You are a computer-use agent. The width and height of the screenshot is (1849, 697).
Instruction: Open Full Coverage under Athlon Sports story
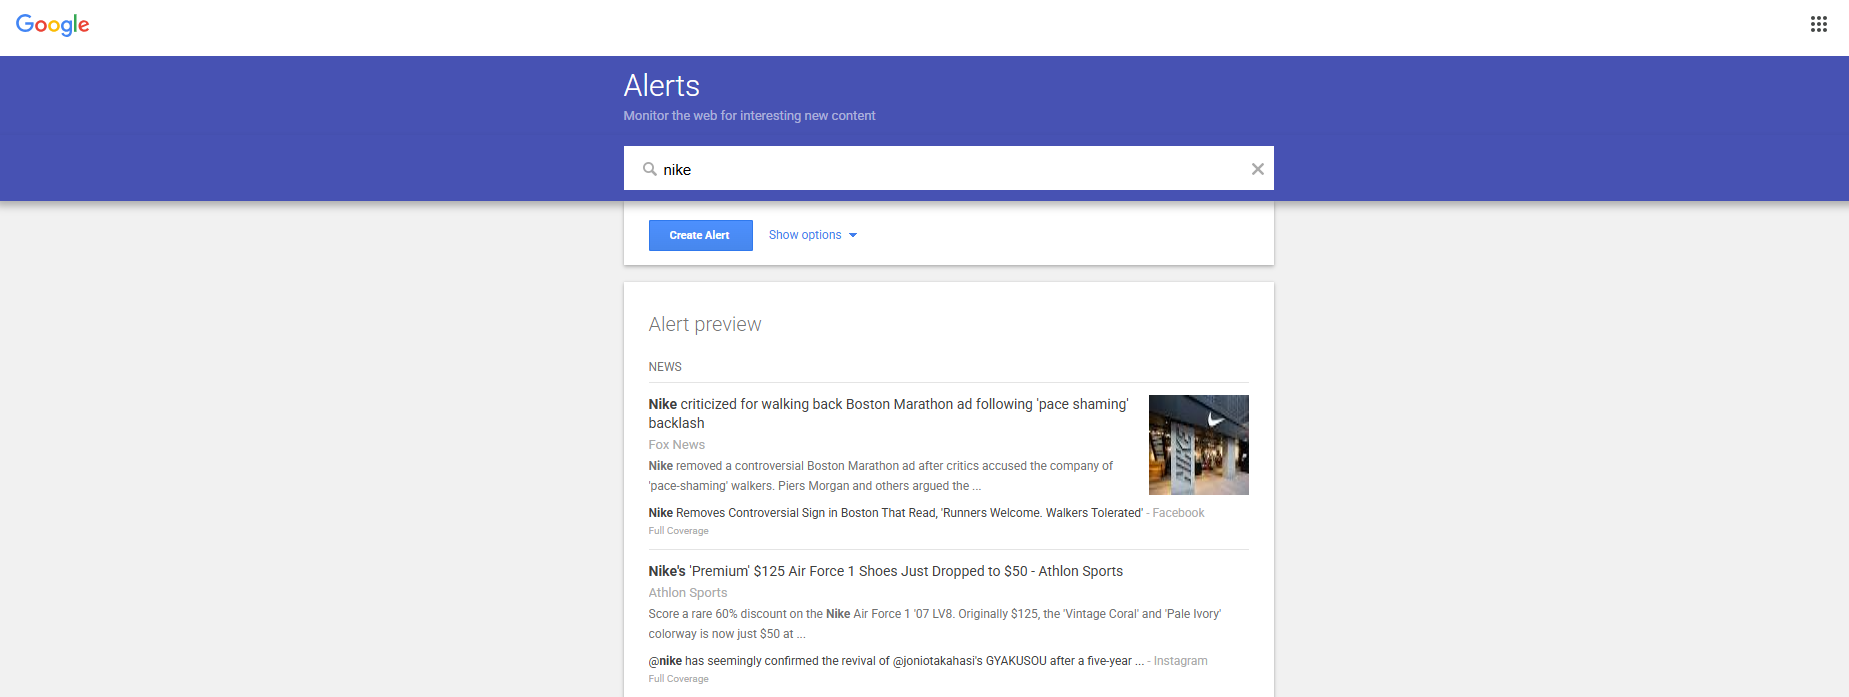(x=678, y=679)
